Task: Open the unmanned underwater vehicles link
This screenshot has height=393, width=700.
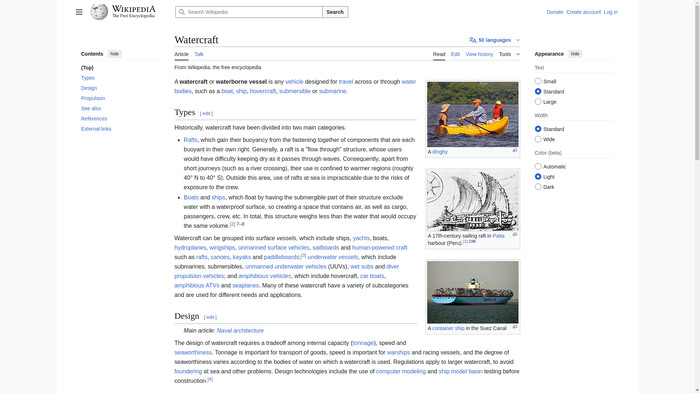Action: (286, 267)
